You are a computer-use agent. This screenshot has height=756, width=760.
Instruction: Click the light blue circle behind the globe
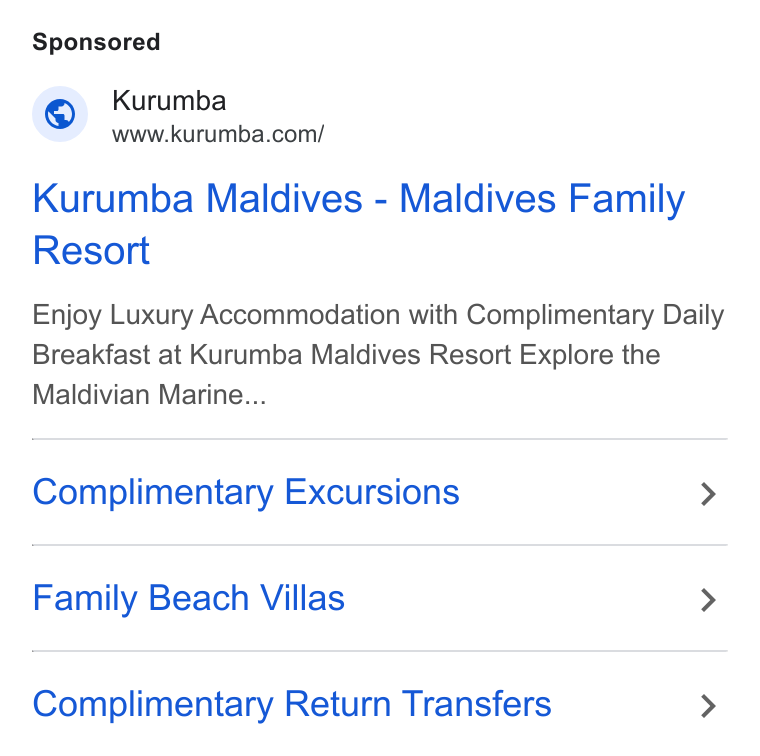pos(60,114)
